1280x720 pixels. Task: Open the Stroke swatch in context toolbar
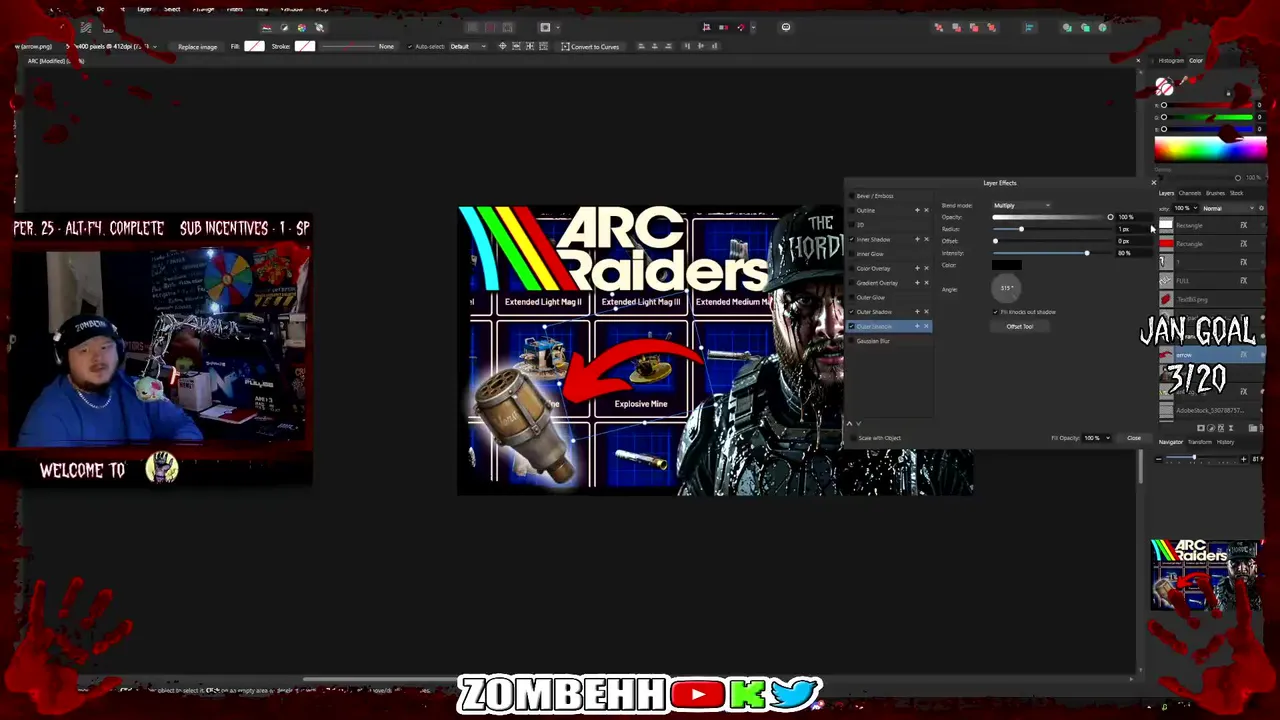pyautogui.click(x=305, y=46)
